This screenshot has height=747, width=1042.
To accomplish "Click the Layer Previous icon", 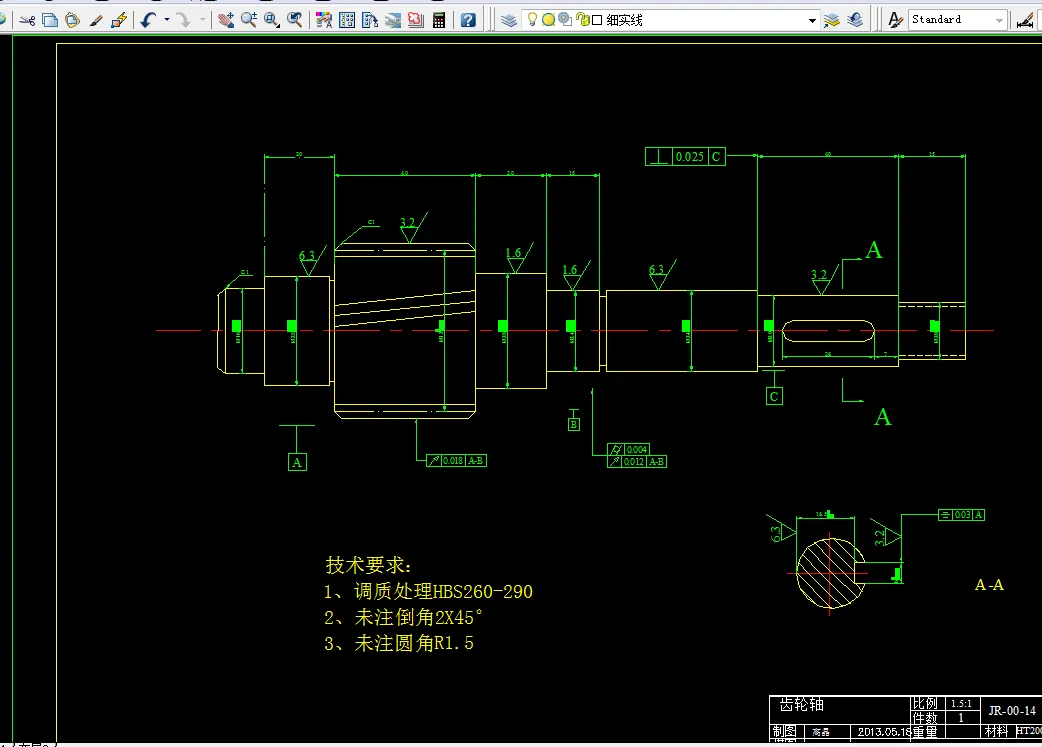I will pyautogui.click(x=855, y=20).
